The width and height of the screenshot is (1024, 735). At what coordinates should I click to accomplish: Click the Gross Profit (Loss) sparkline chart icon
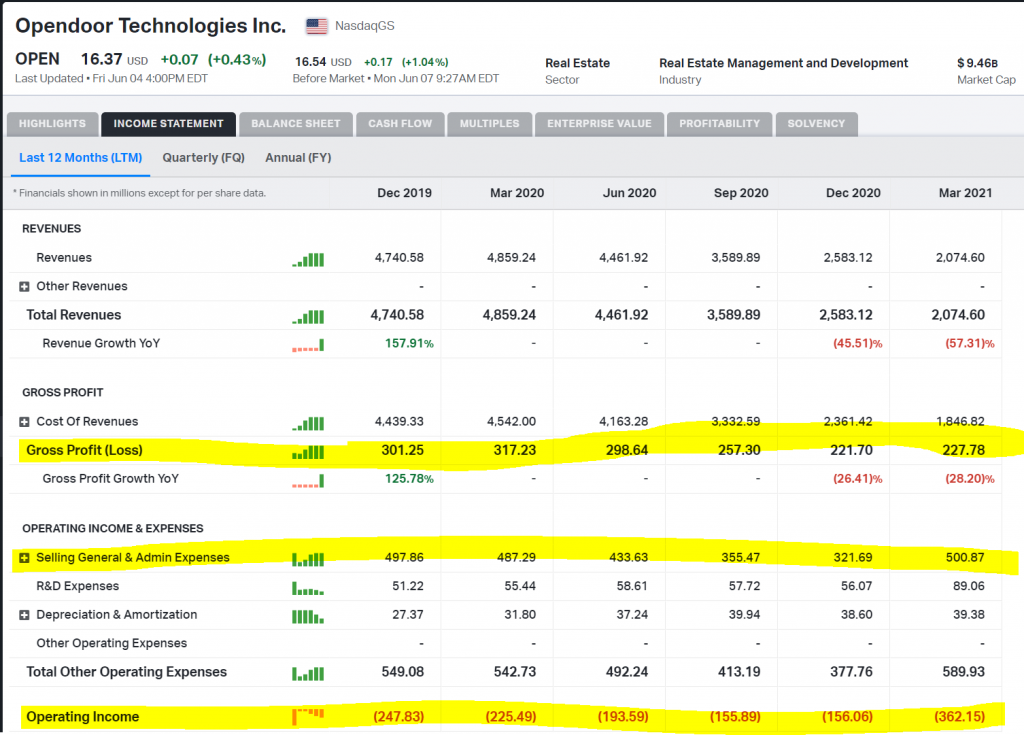[308, 452]
